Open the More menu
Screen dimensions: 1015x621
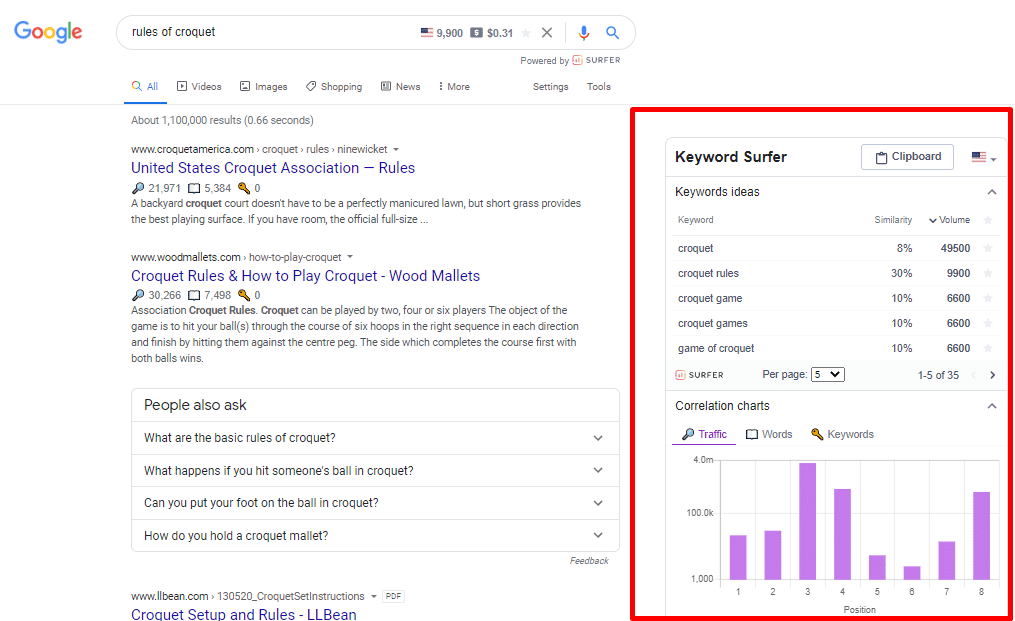[x=454, y=87]
